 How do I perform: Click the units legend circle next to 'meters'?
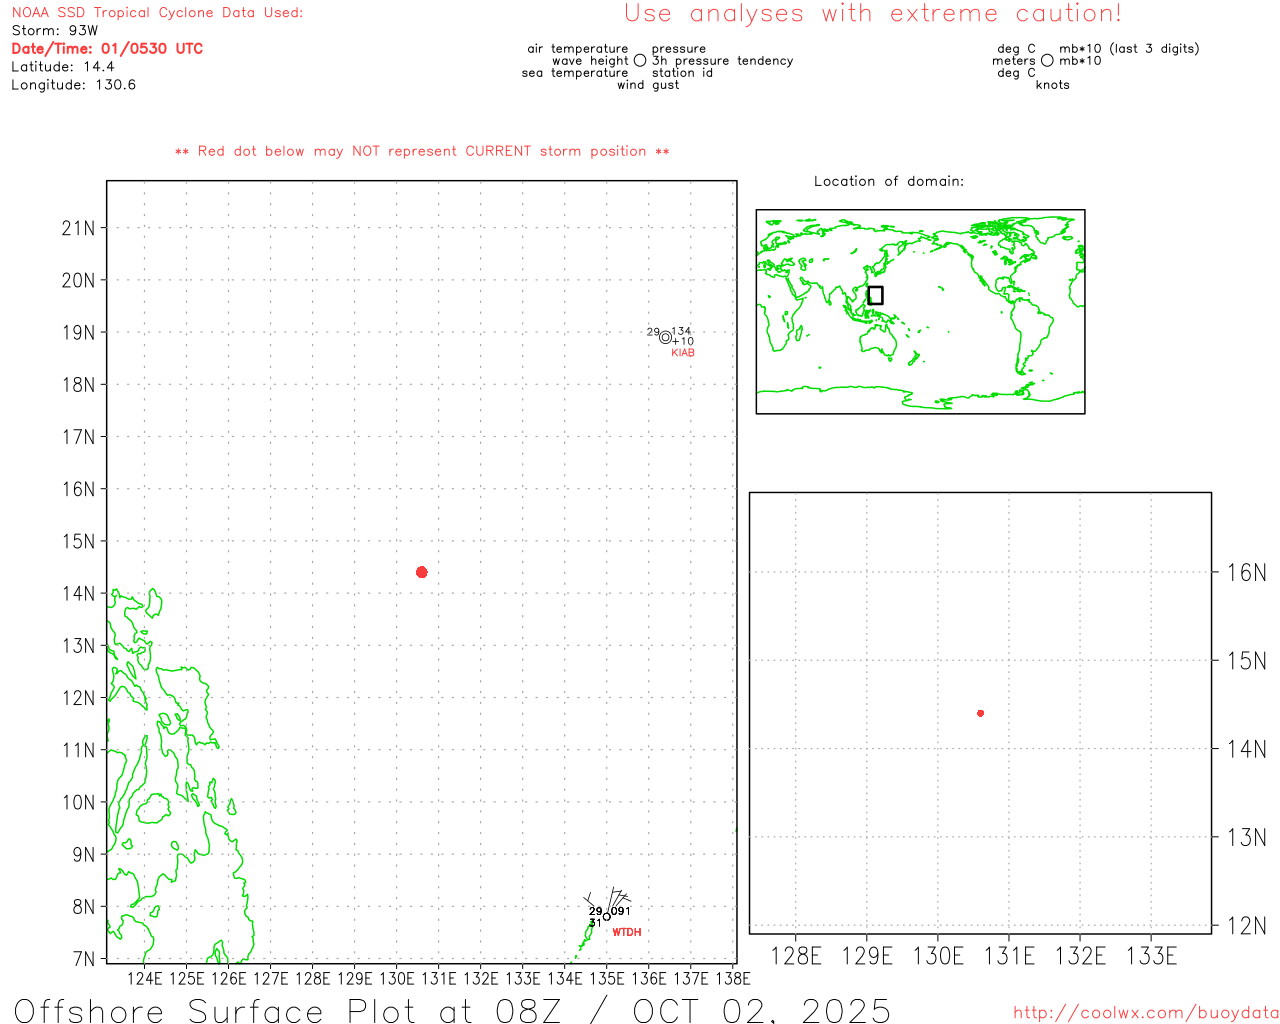1047,61
